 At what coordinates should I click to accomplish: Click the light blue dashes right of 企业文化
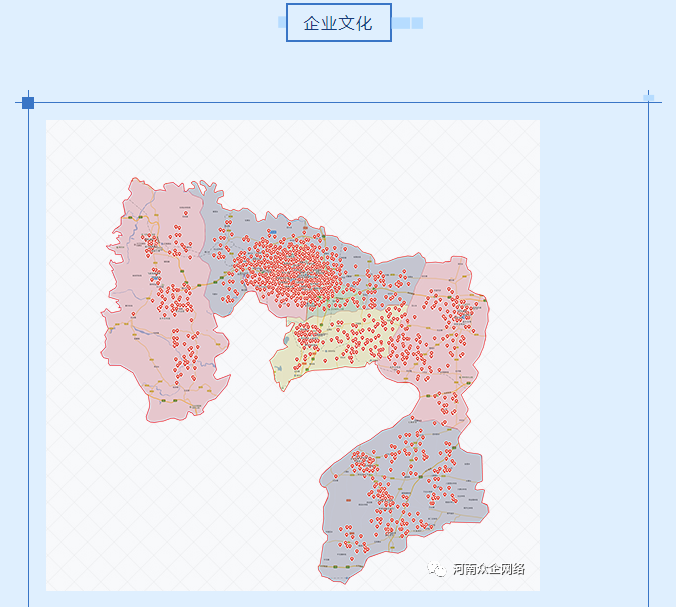click(x=407, y=23)
